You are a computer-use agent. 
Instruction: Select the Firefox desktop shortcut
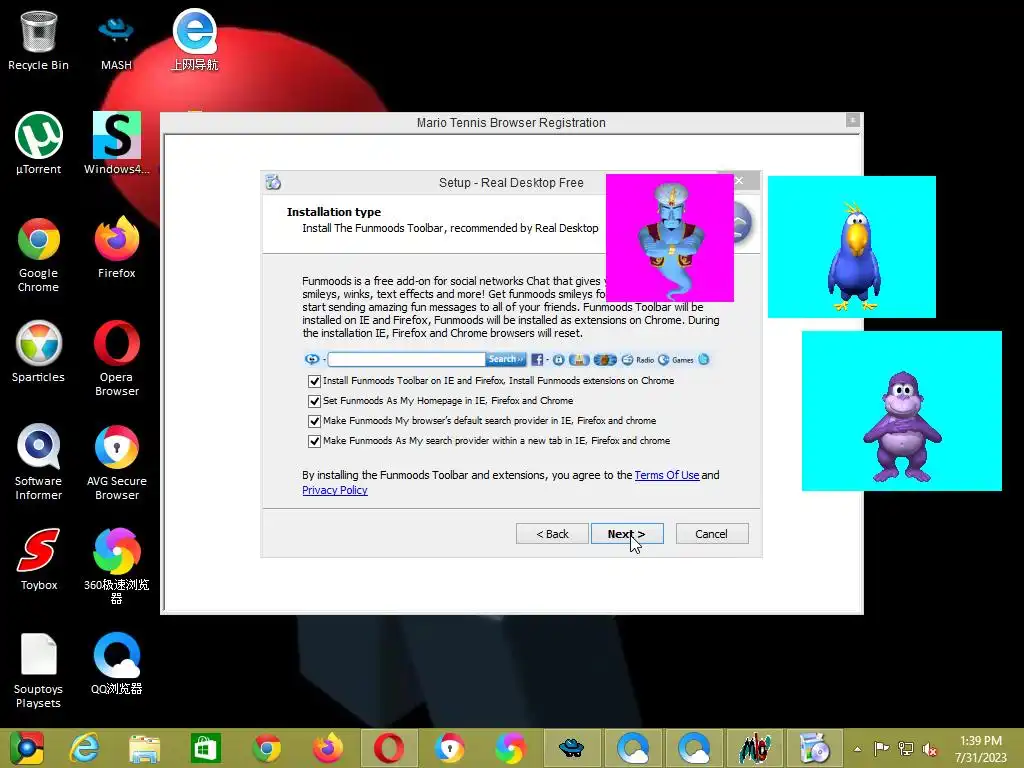(x=116, y=248)
